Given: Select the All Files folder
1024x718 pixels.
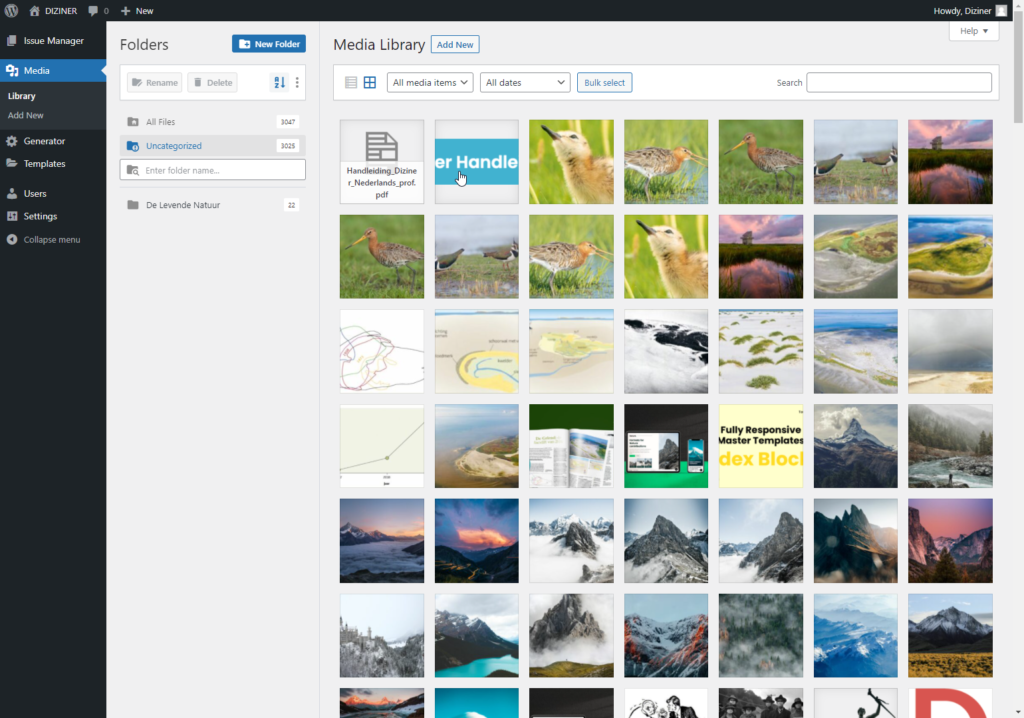Looking at the screenshot, I should [160, 122].
